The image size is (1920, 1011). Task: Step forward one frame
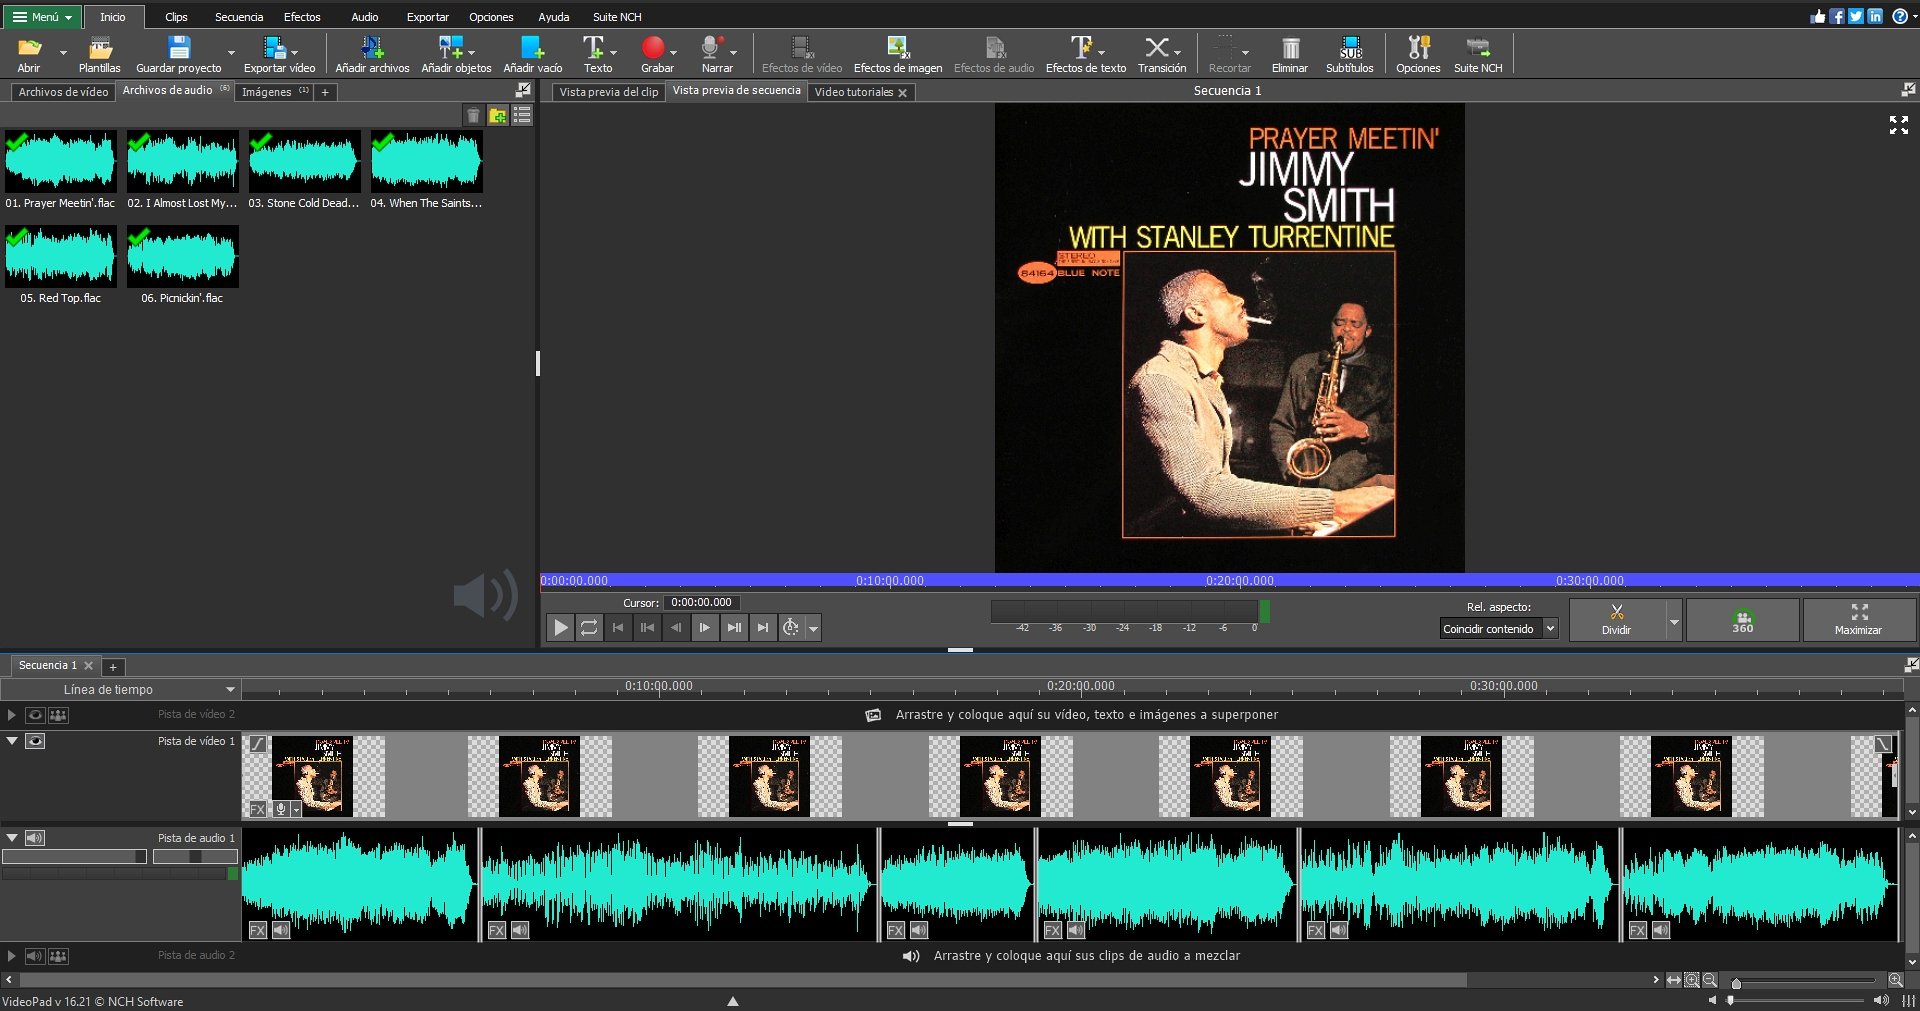pyautogui.click(x=705, y=627)
